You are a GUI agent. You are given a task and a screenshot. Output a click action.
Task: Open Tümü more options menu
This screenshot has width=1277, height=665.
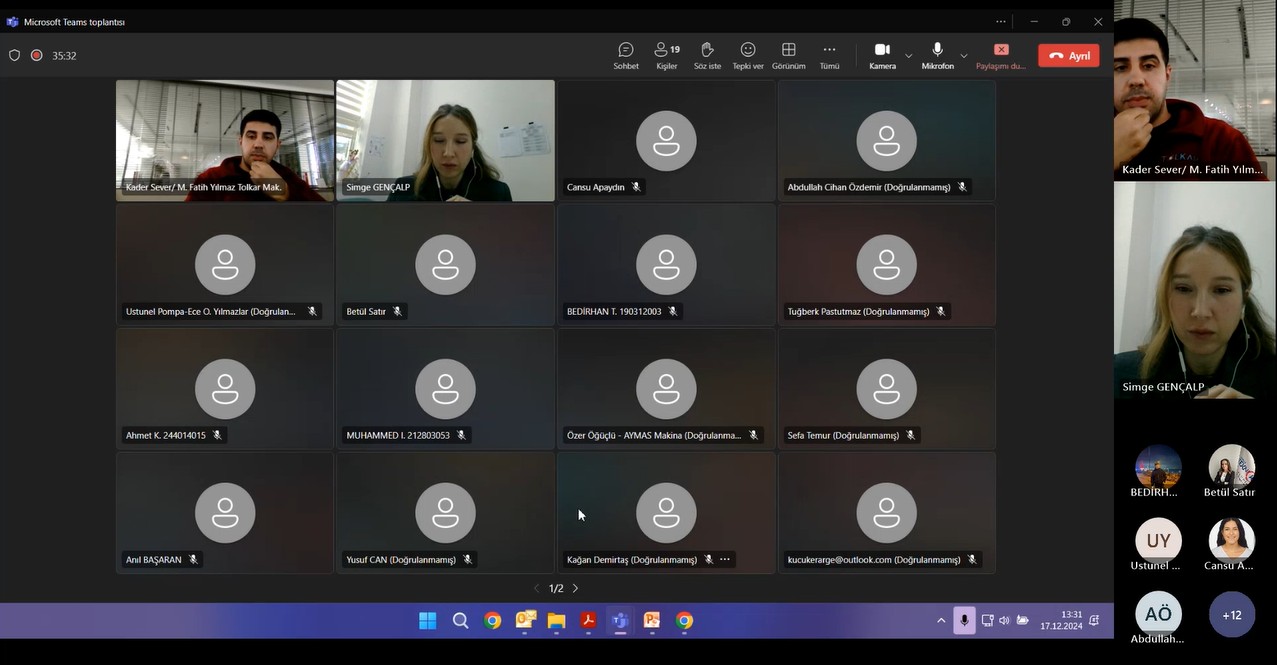[x=829, y=55]
